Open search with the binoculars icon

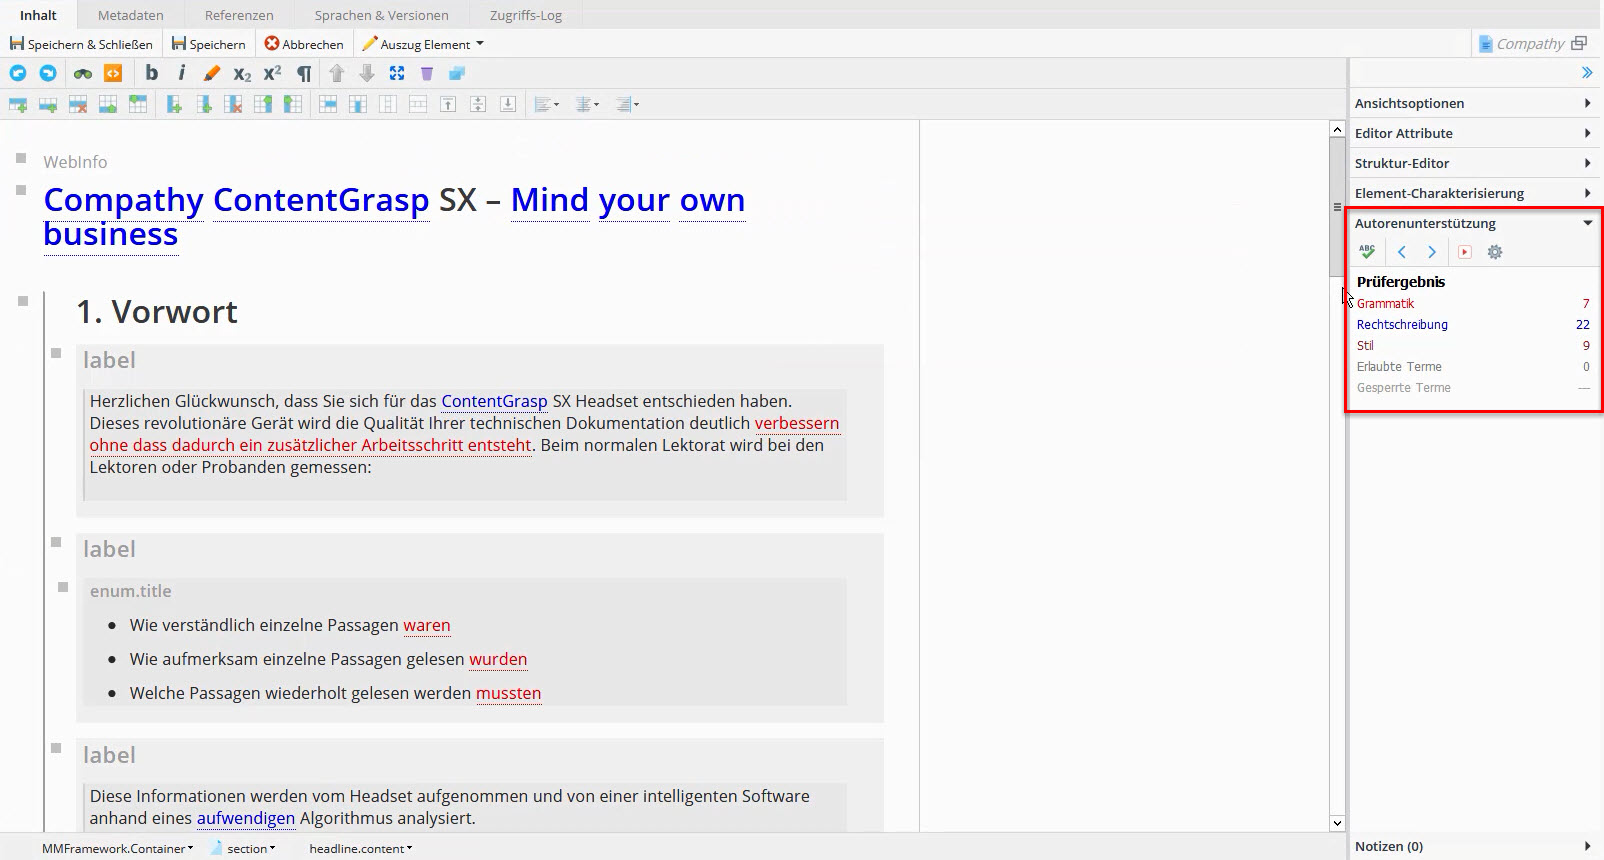click(83, 73)
